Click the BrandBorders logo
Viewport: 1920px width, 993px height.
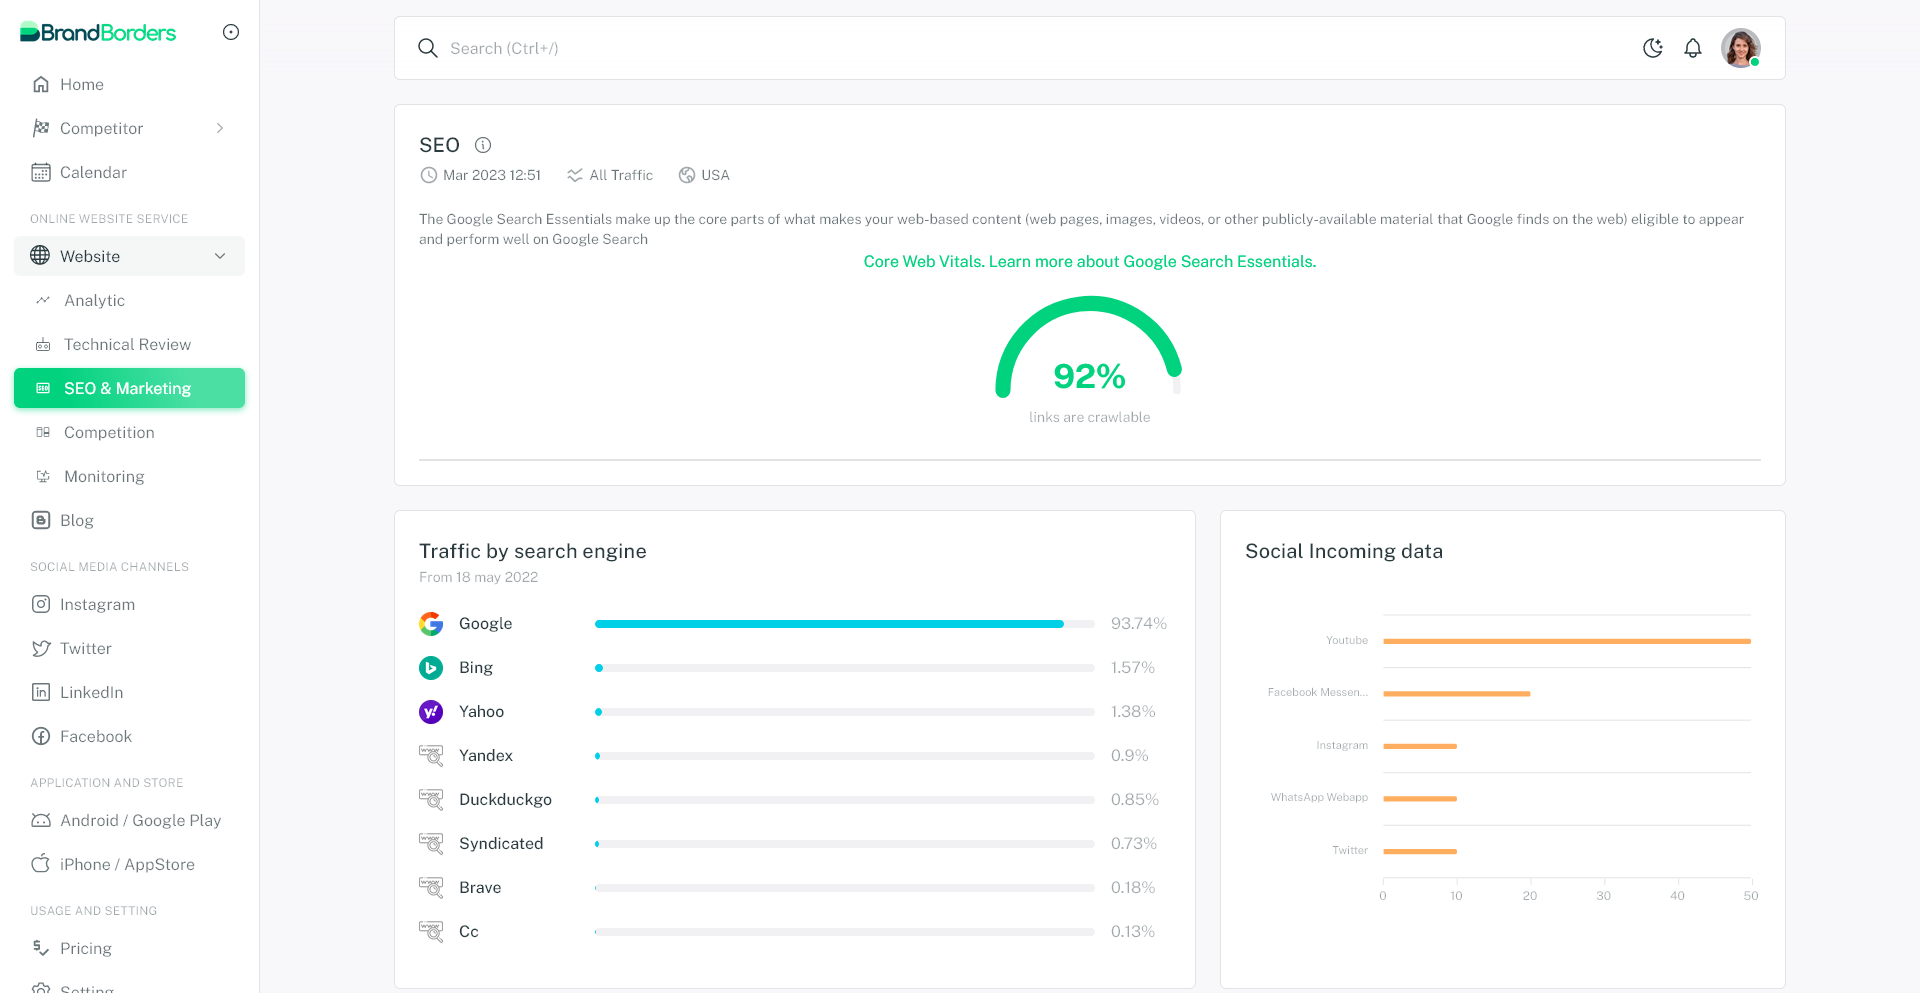click(98, 32)
